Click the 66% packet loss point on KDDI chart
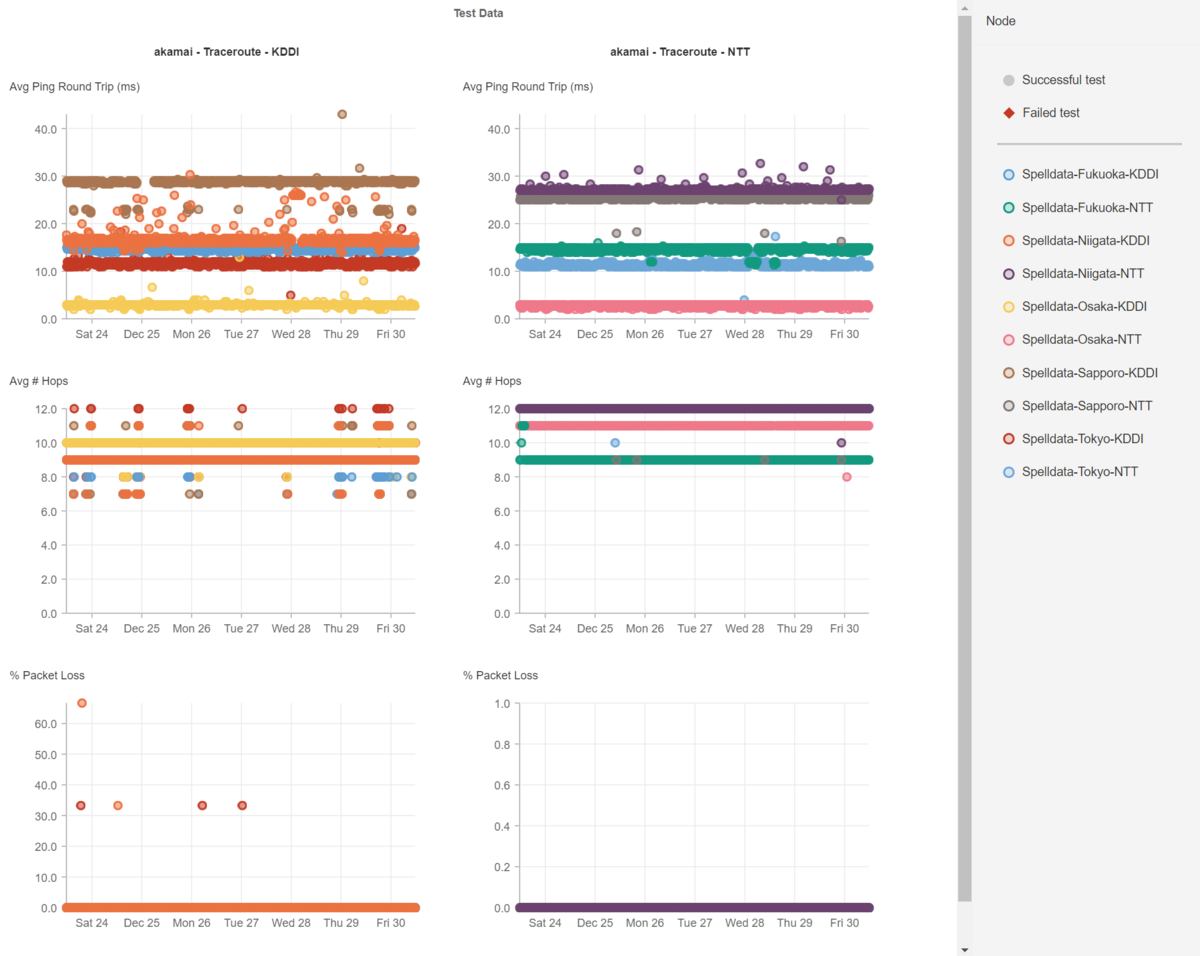Screen dimensions: 1200x956 tap(82, 703)
